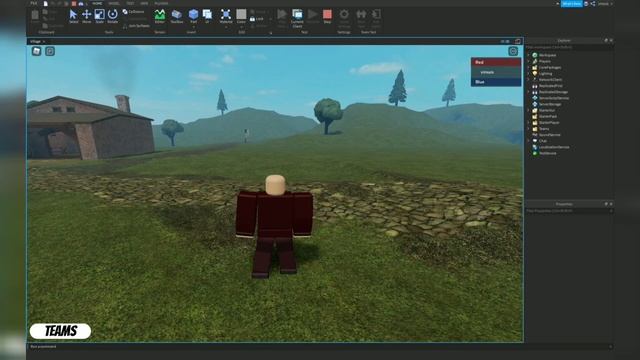Image resolution: width=640 pixels, height=360 pixels.
Task: Activate the Scale tool
Action: 100,16
